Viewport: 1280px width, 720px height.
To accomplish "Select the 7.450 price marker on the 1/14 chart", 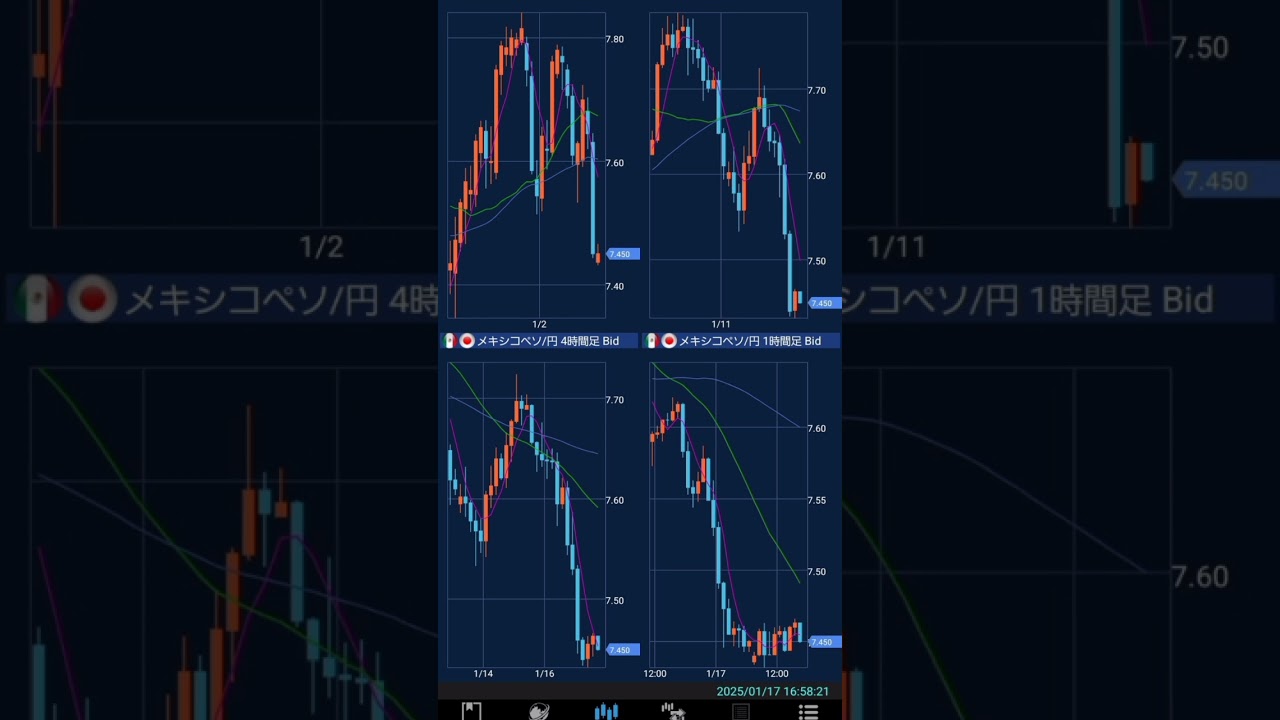I will coord(622,650).
